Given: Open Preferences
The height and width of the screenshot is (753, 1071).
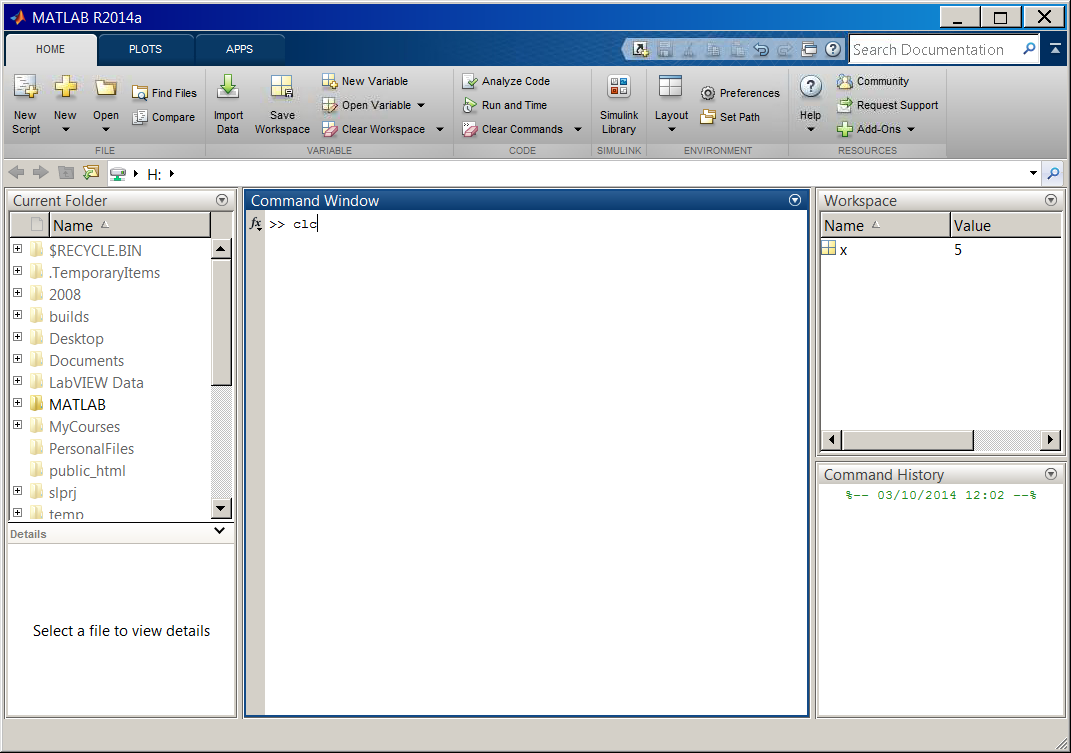Looking at the screenshot, I should 740,93.
